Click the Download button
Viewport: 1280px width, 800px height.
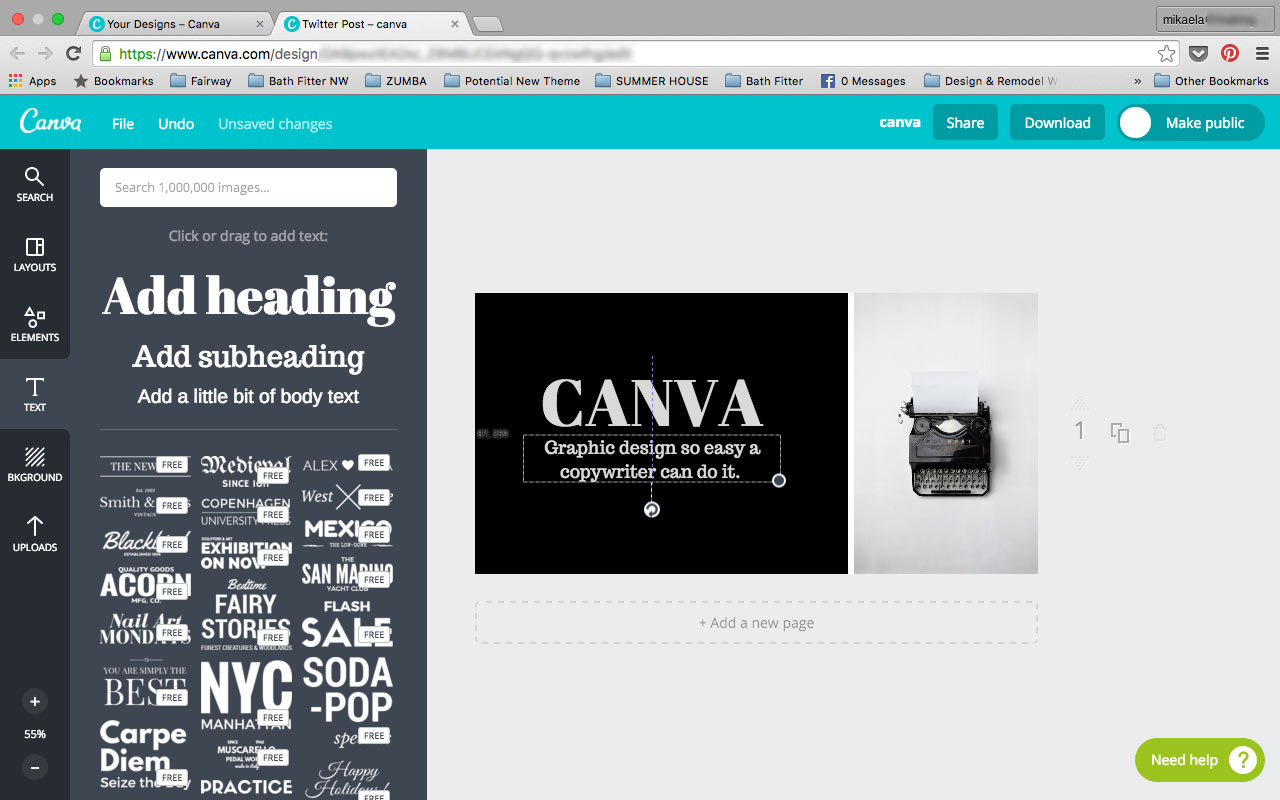point(1057,123)
